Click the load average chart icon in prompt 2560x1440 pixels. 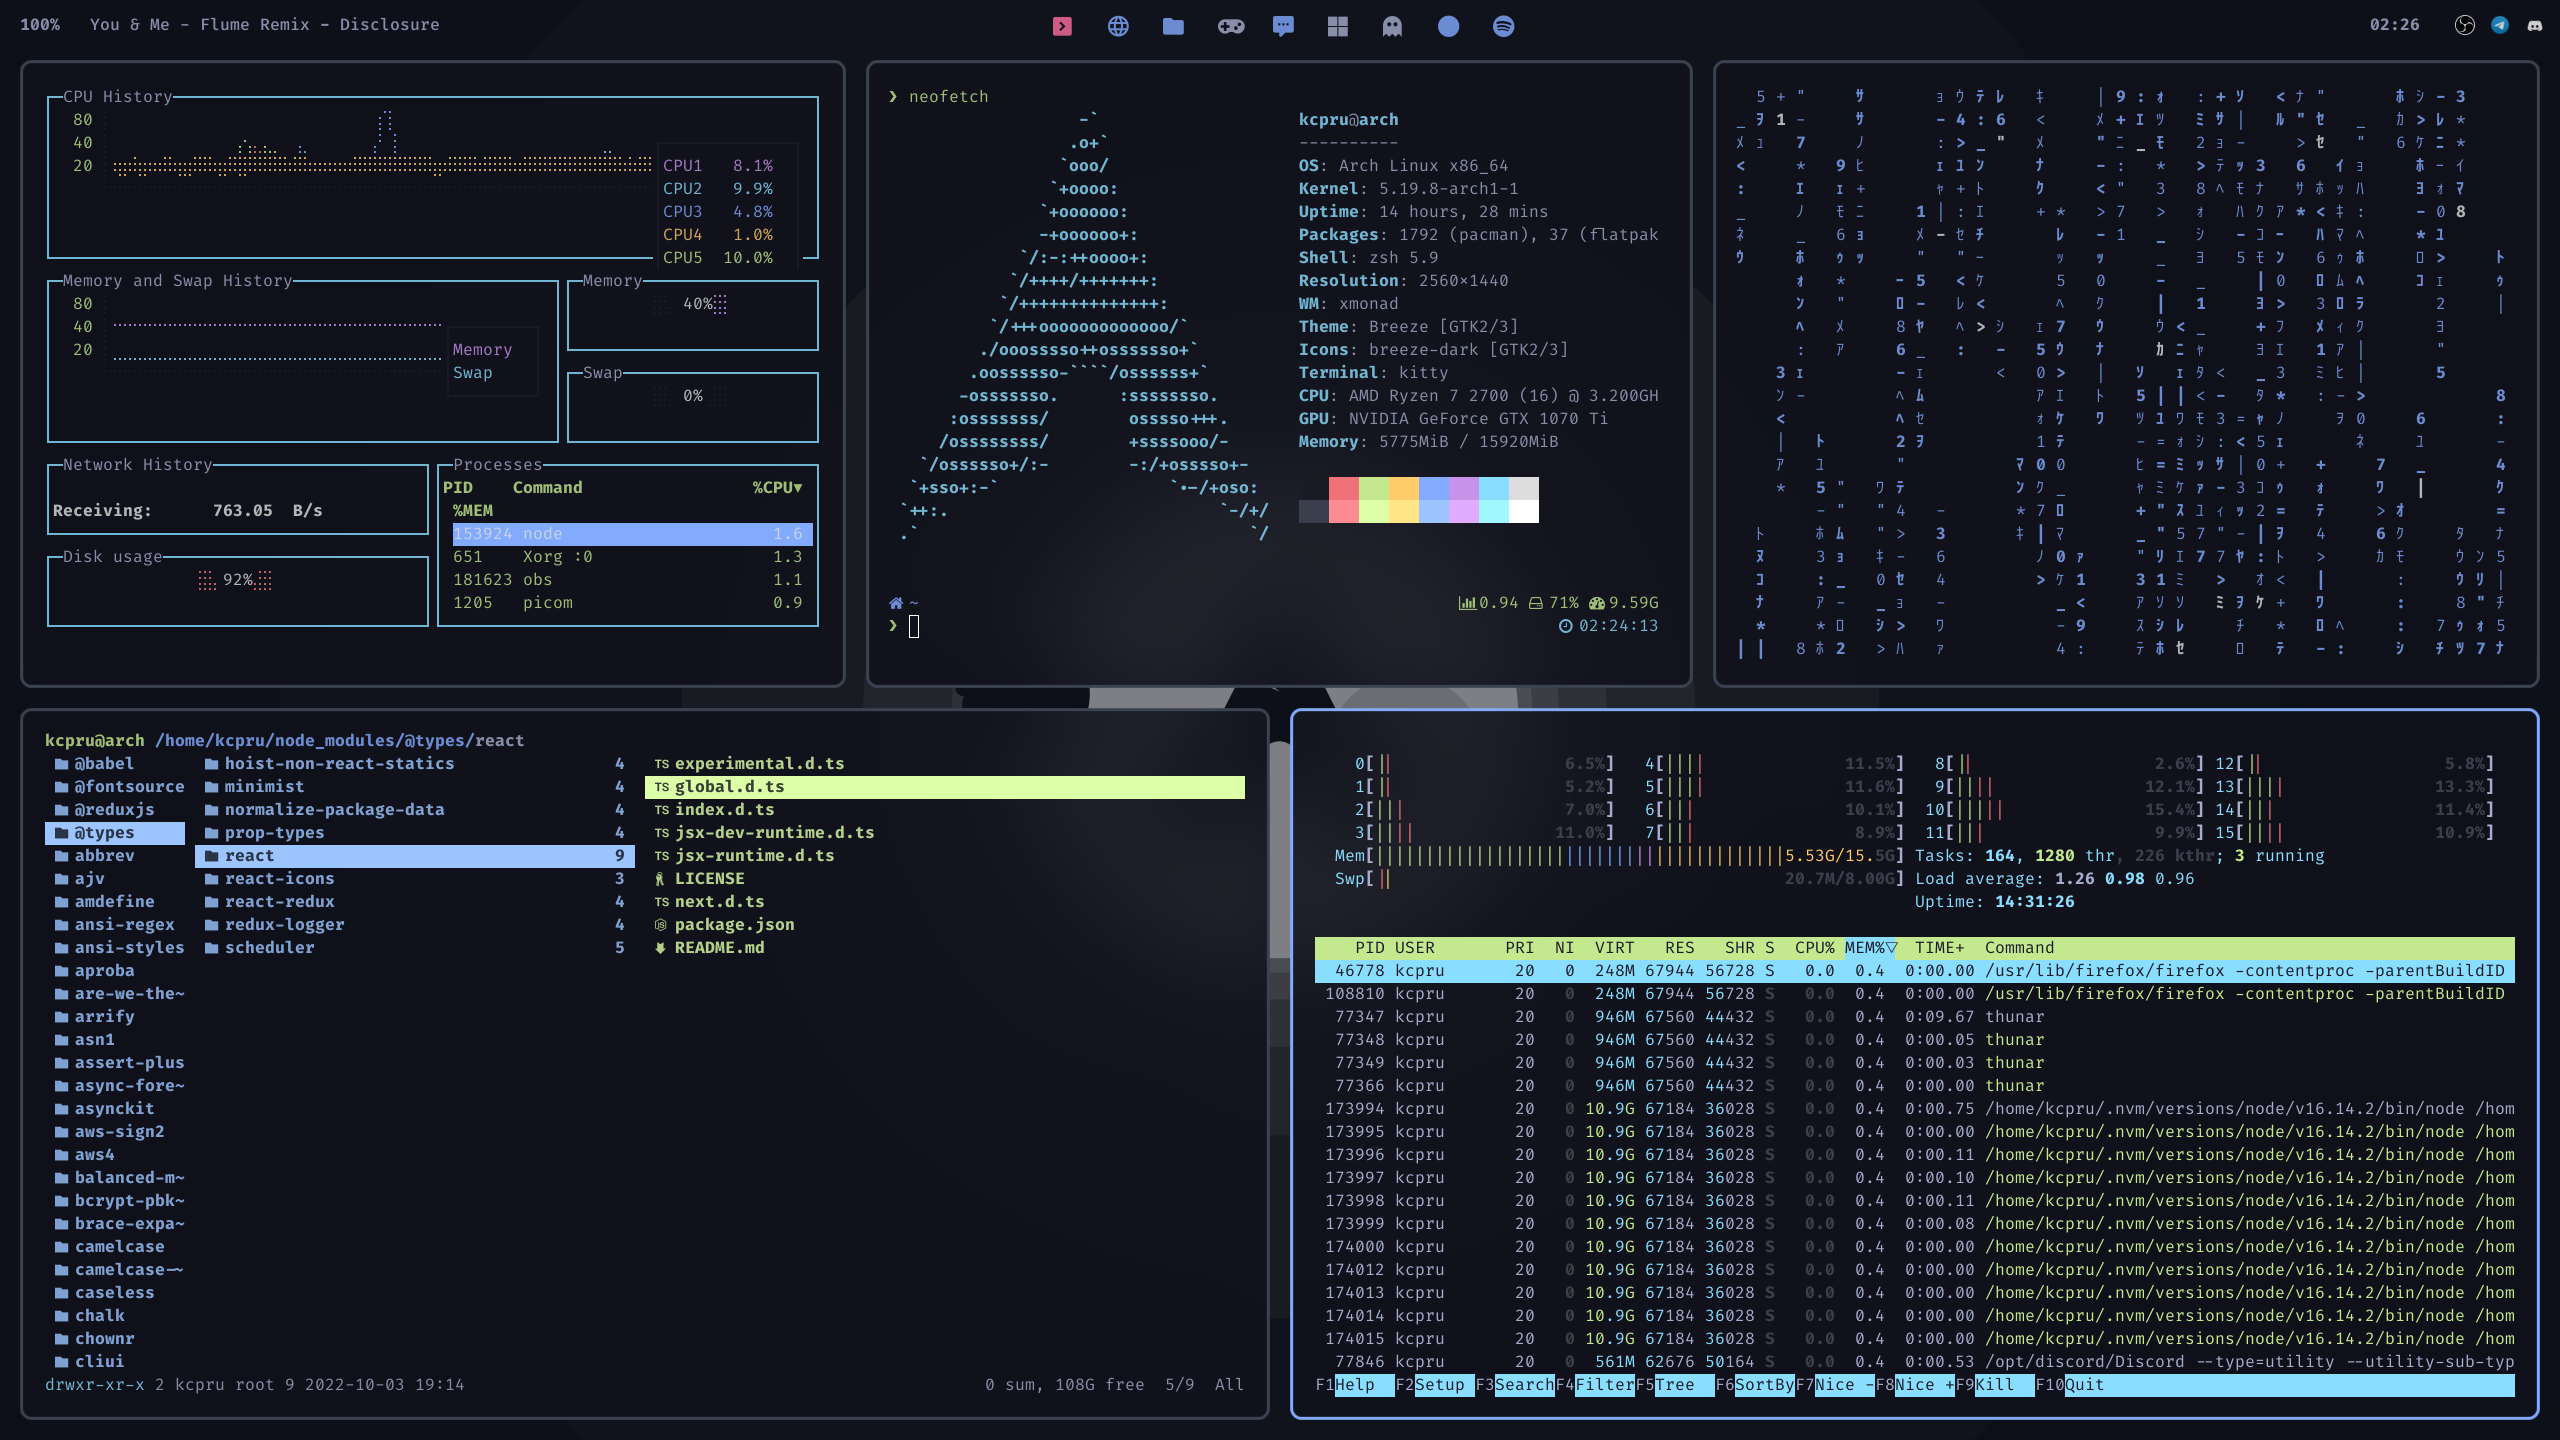pos(1467,603)
